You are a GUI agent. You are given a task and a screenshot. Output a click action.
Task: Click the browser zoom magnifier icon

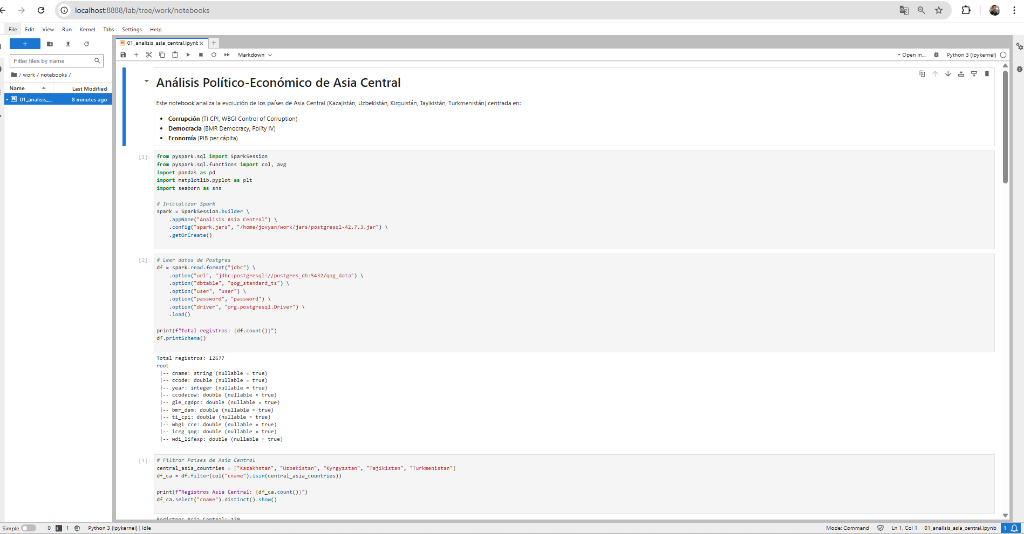[921, 10]
